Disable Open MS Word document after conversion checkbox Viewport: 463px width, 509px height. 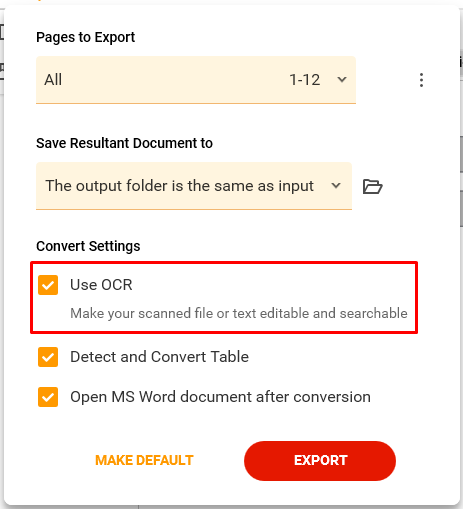pos(48,397)
